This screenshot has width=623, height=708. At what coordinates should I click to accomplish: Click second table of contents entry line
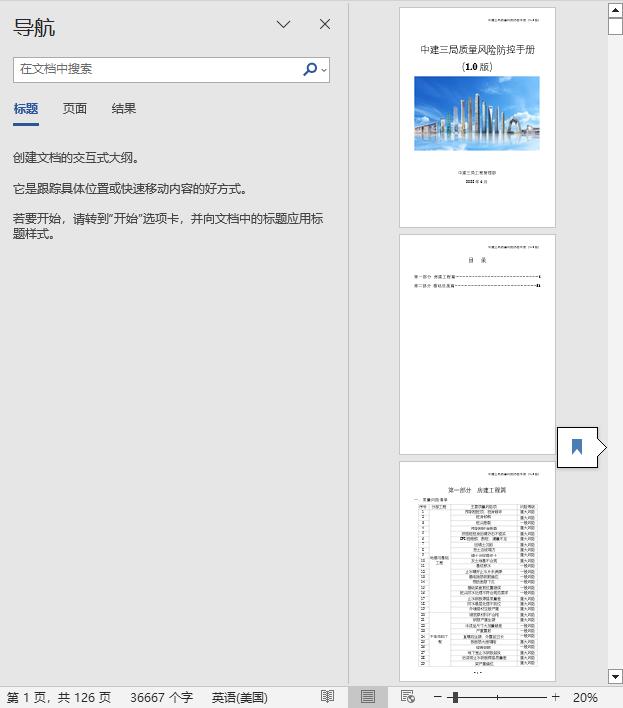pos(477,285)
